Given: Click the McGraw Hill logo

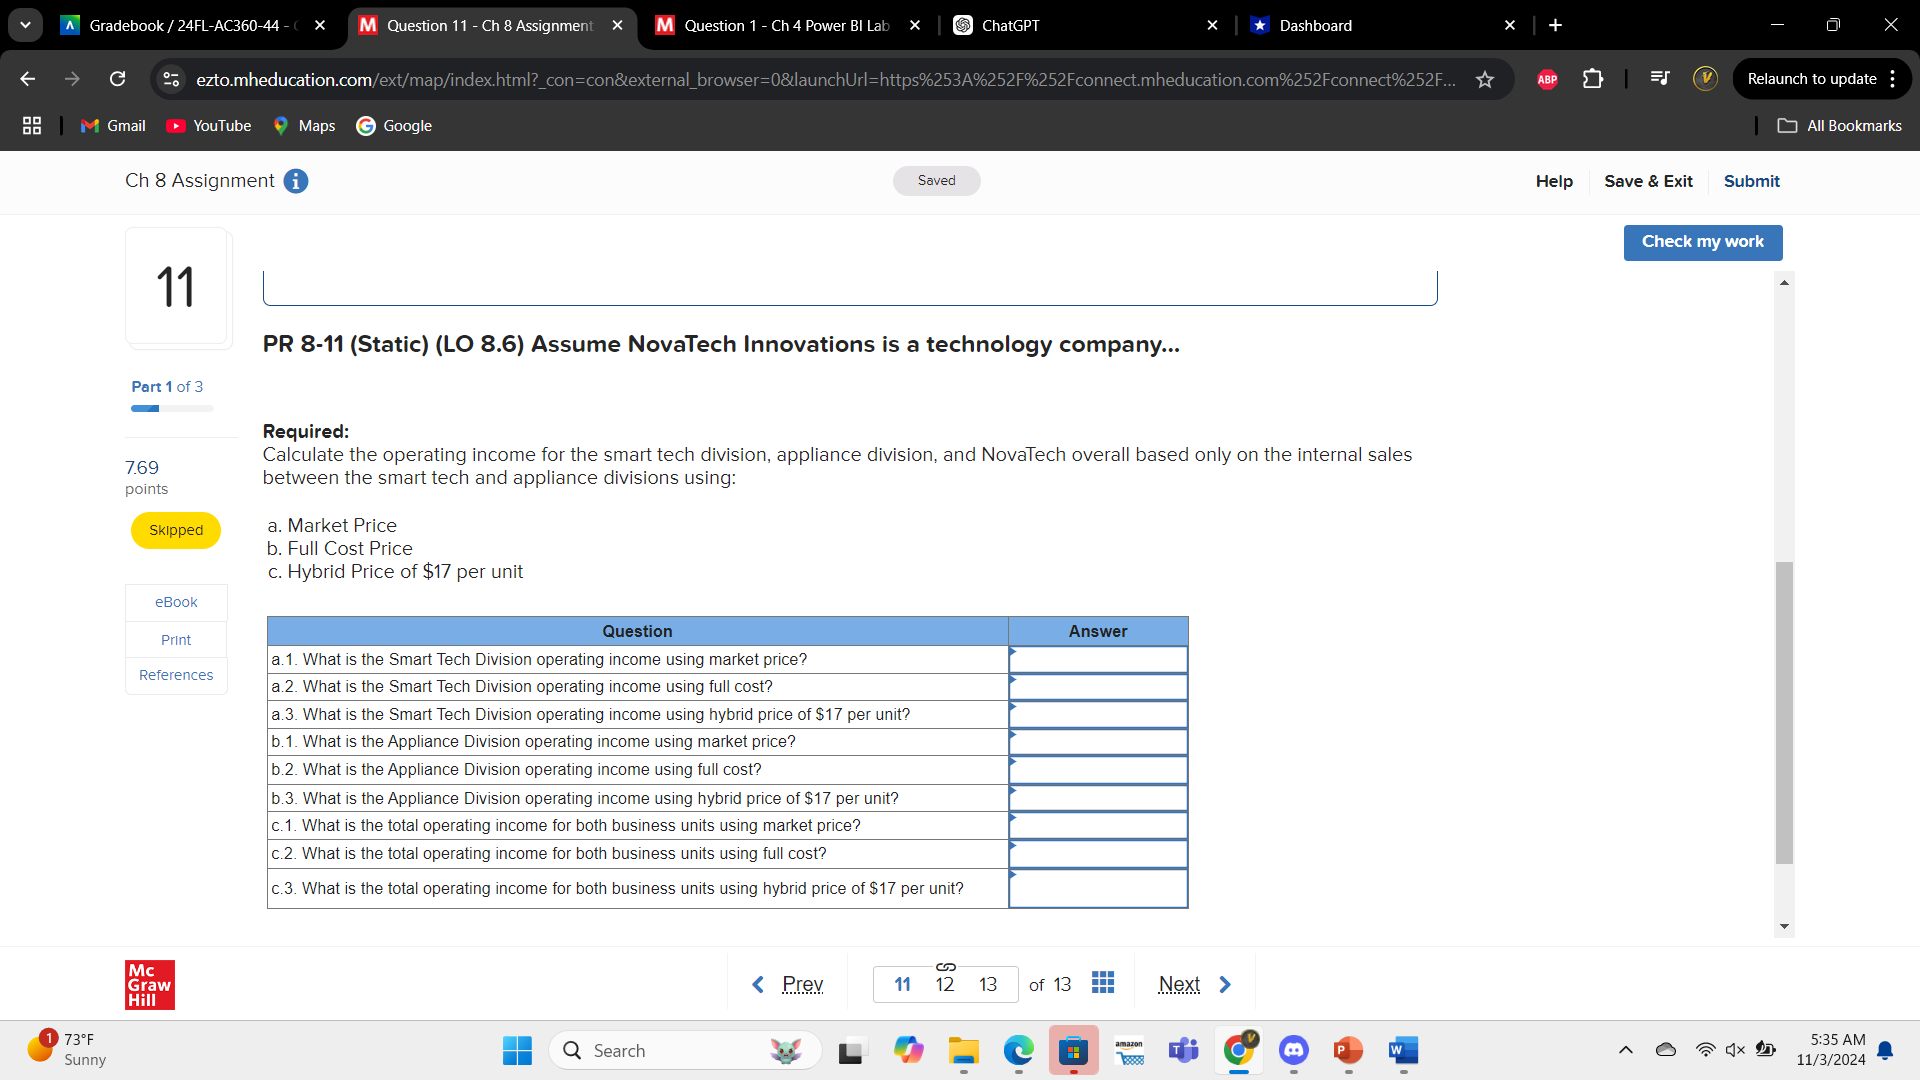Looking at the screenshot, I should point(149,984).
